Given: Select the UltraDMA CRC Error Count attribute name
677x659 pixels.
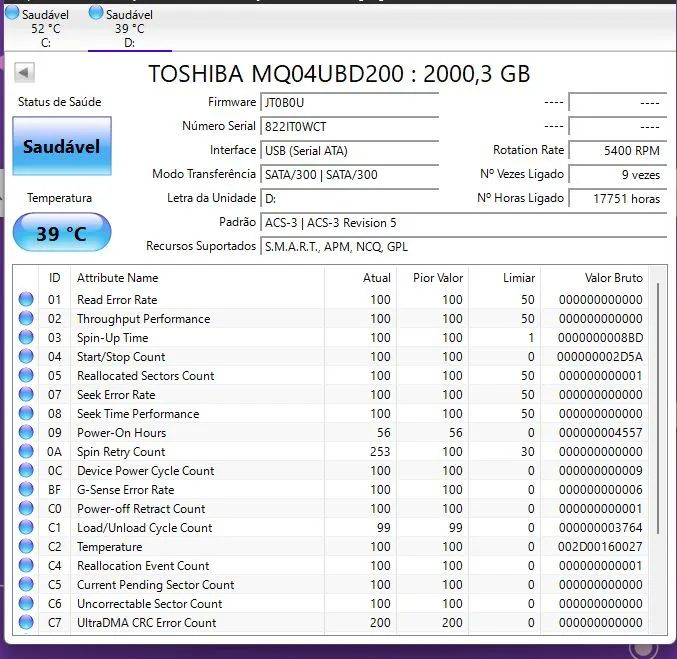Looking at the screenshot, I should click(x=146, y=623).
